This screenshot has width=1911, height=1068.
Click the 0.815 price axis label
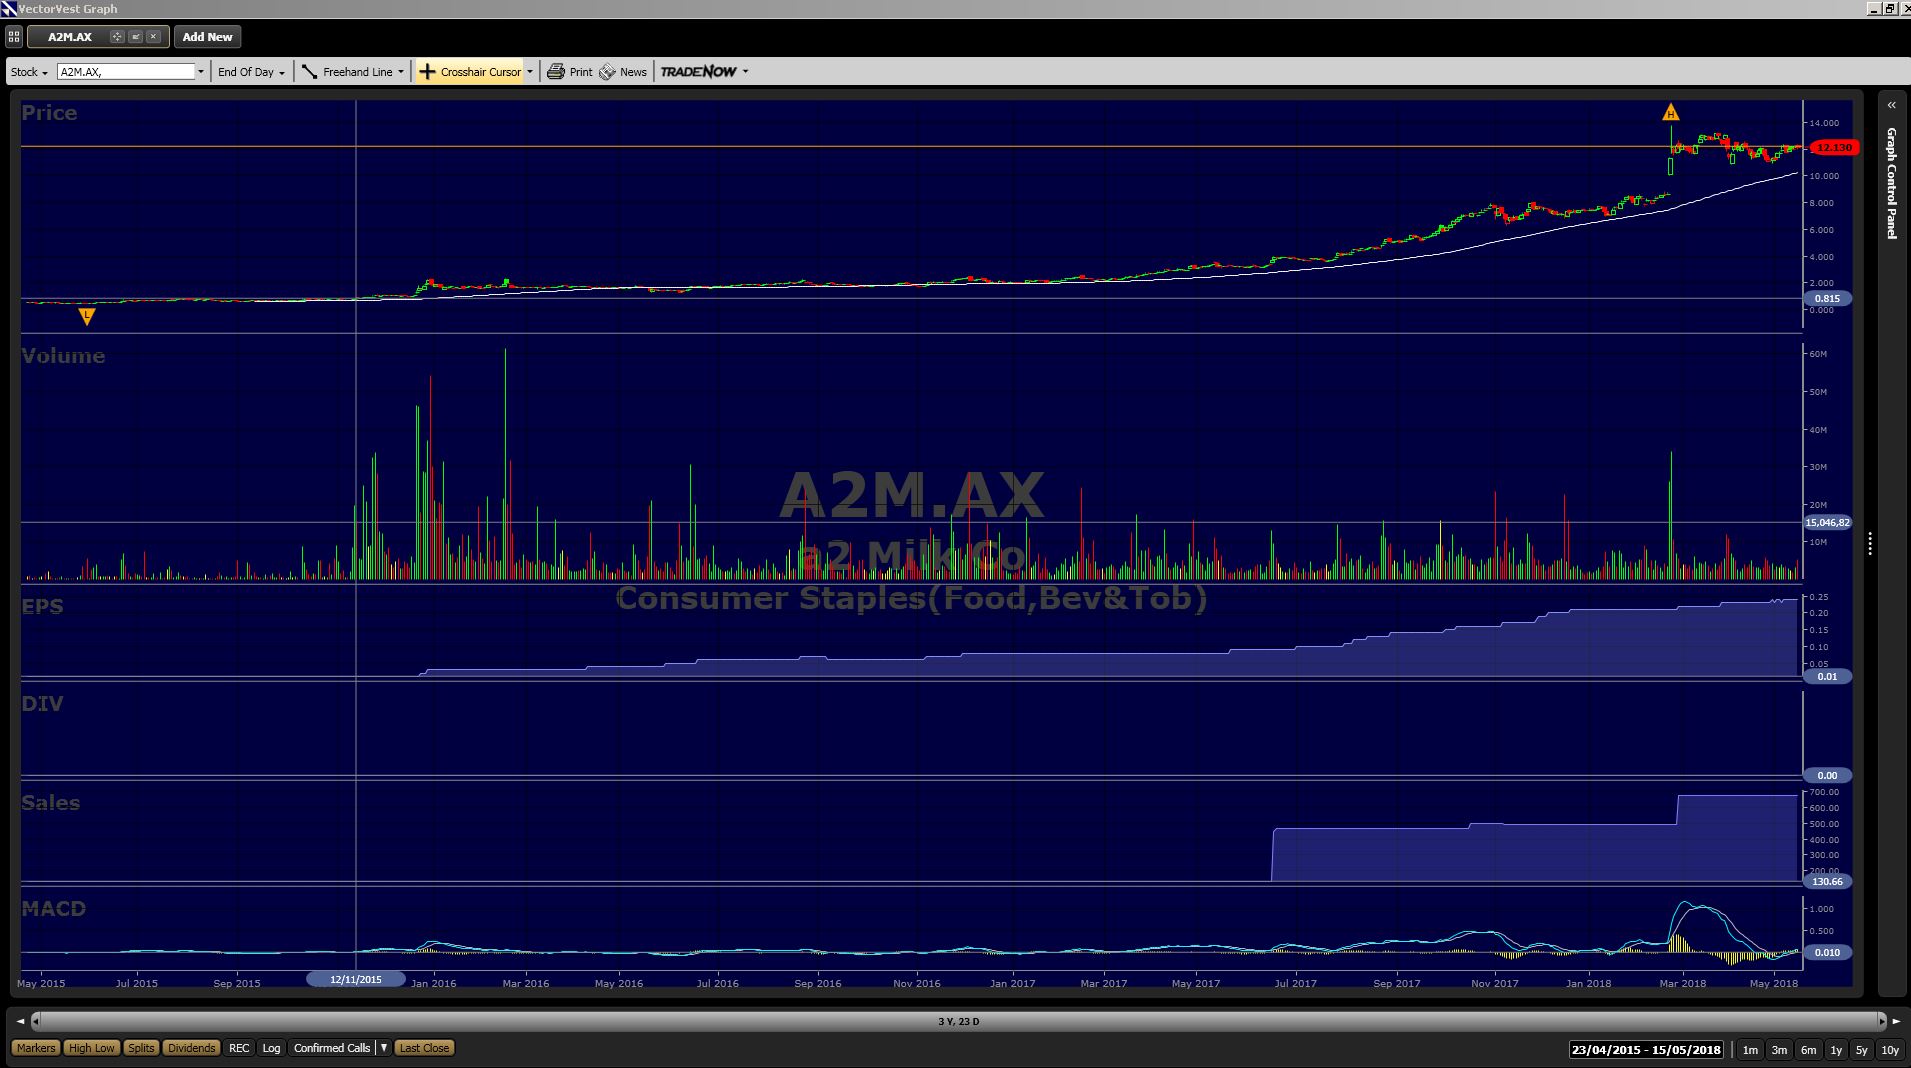pyautogui.click(x=1827, y=298)
